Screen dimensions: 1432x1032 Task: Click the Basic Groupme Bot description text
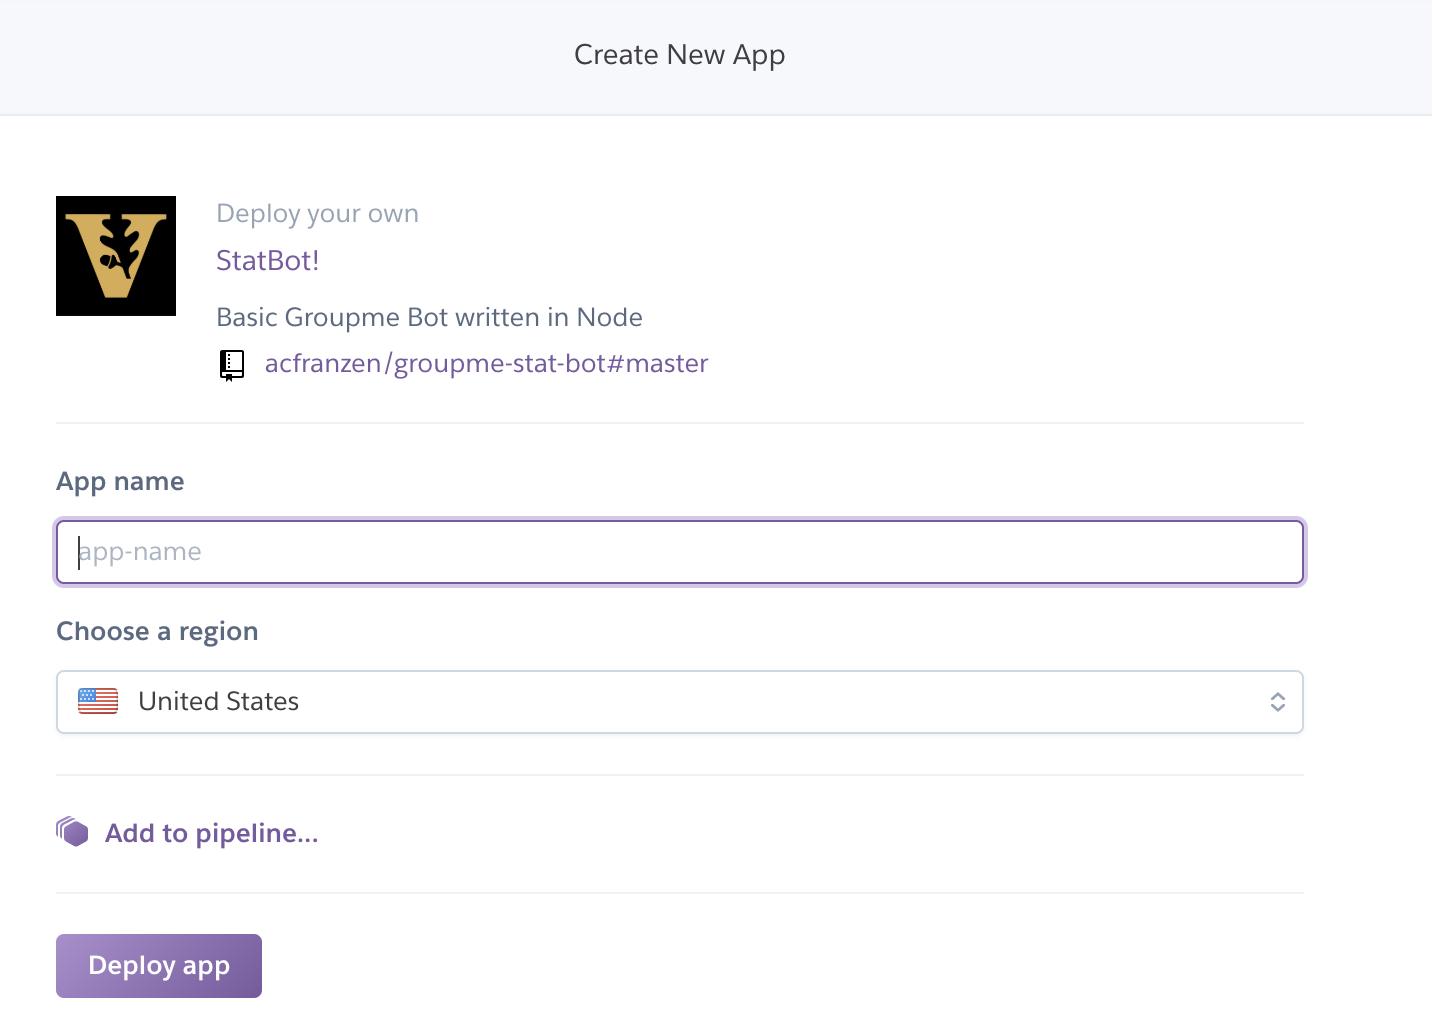click(429, 317)
